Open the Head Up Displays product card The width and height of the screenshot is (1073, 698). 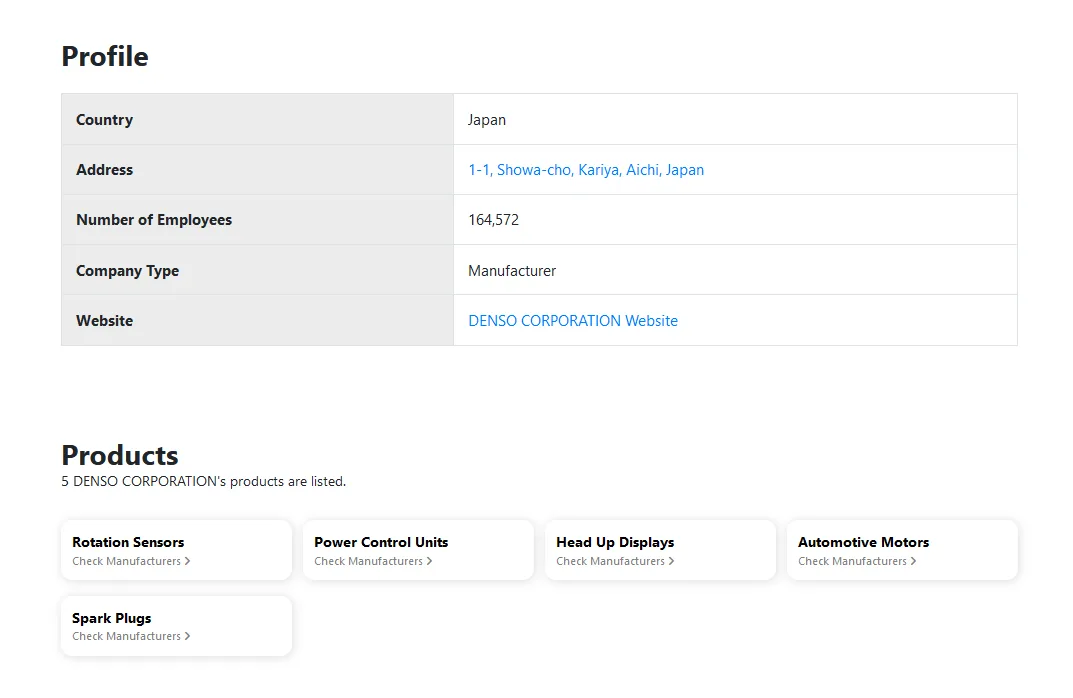(660, 550)
